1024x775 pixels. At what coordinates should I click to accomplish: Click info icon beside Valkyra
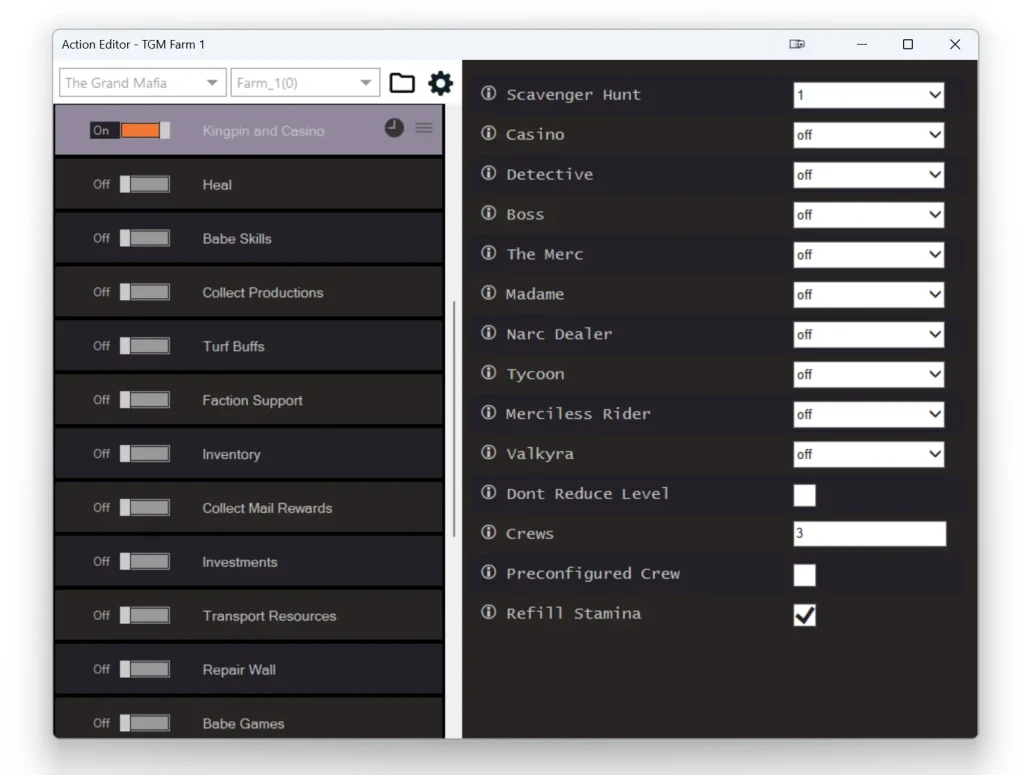(x=488, y=452)
